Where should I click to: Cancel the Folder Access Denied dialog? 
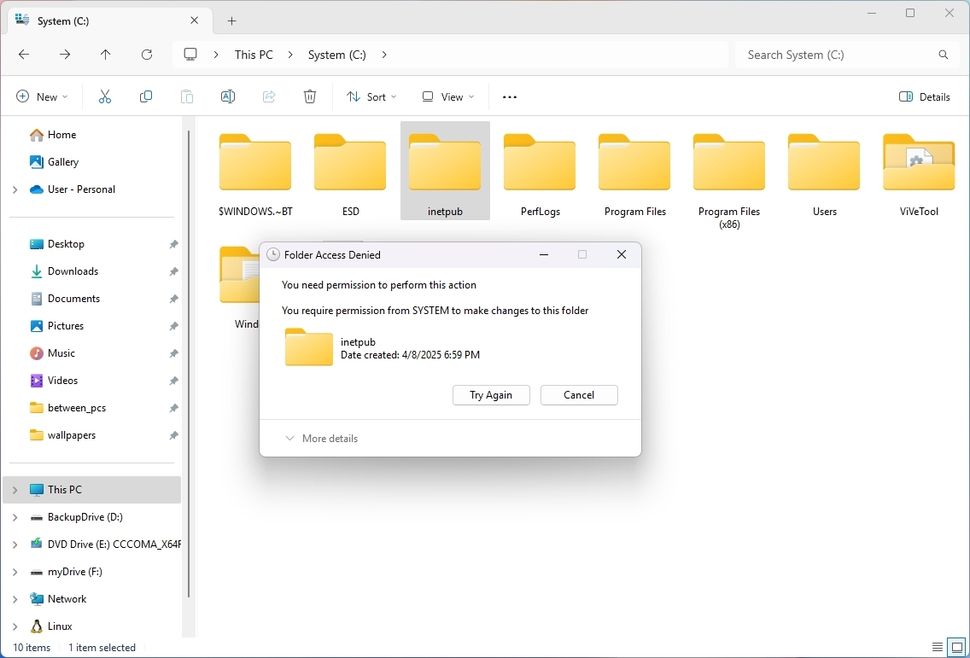tap(578, 395)
